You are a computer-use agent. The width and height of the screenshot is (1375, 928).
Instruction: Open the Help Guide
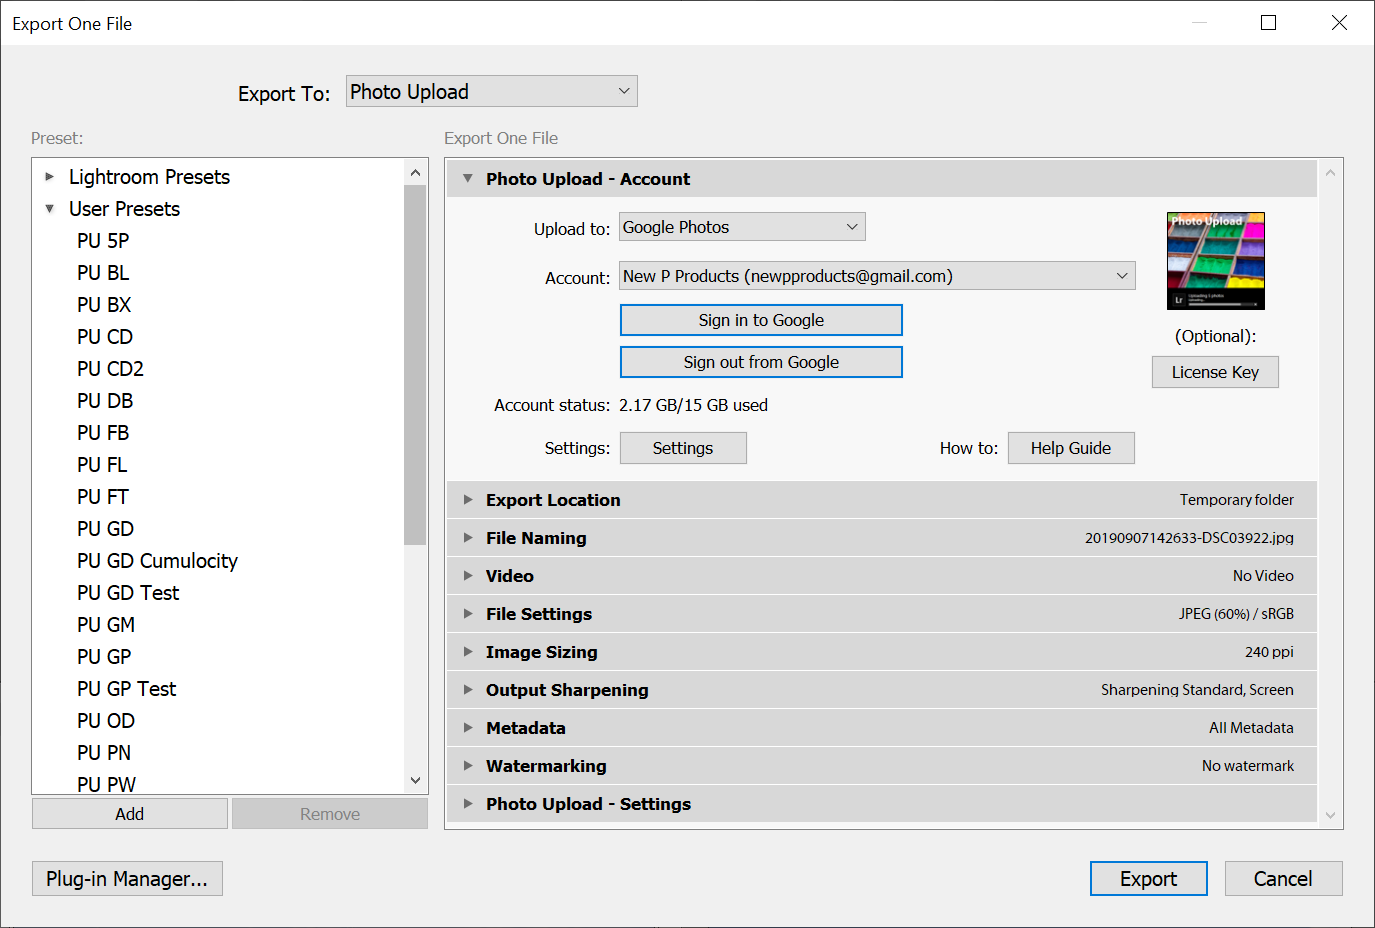1070,448
